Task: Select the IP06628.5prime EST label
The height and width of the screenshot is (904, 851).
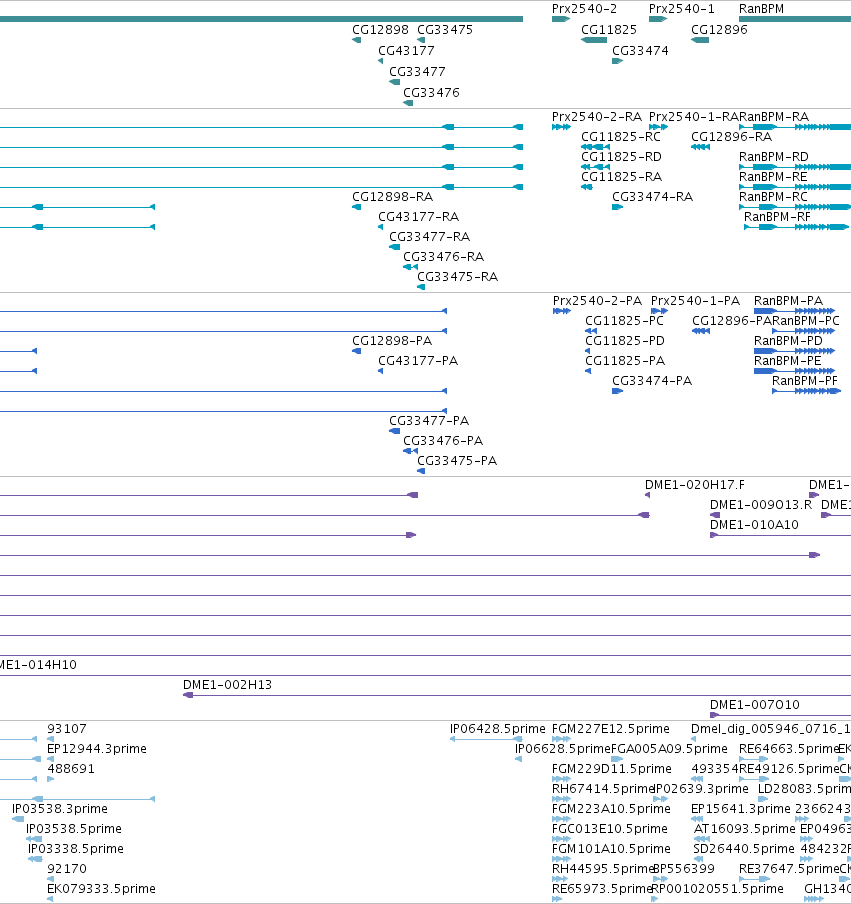Action: click(x=562, y=749)
